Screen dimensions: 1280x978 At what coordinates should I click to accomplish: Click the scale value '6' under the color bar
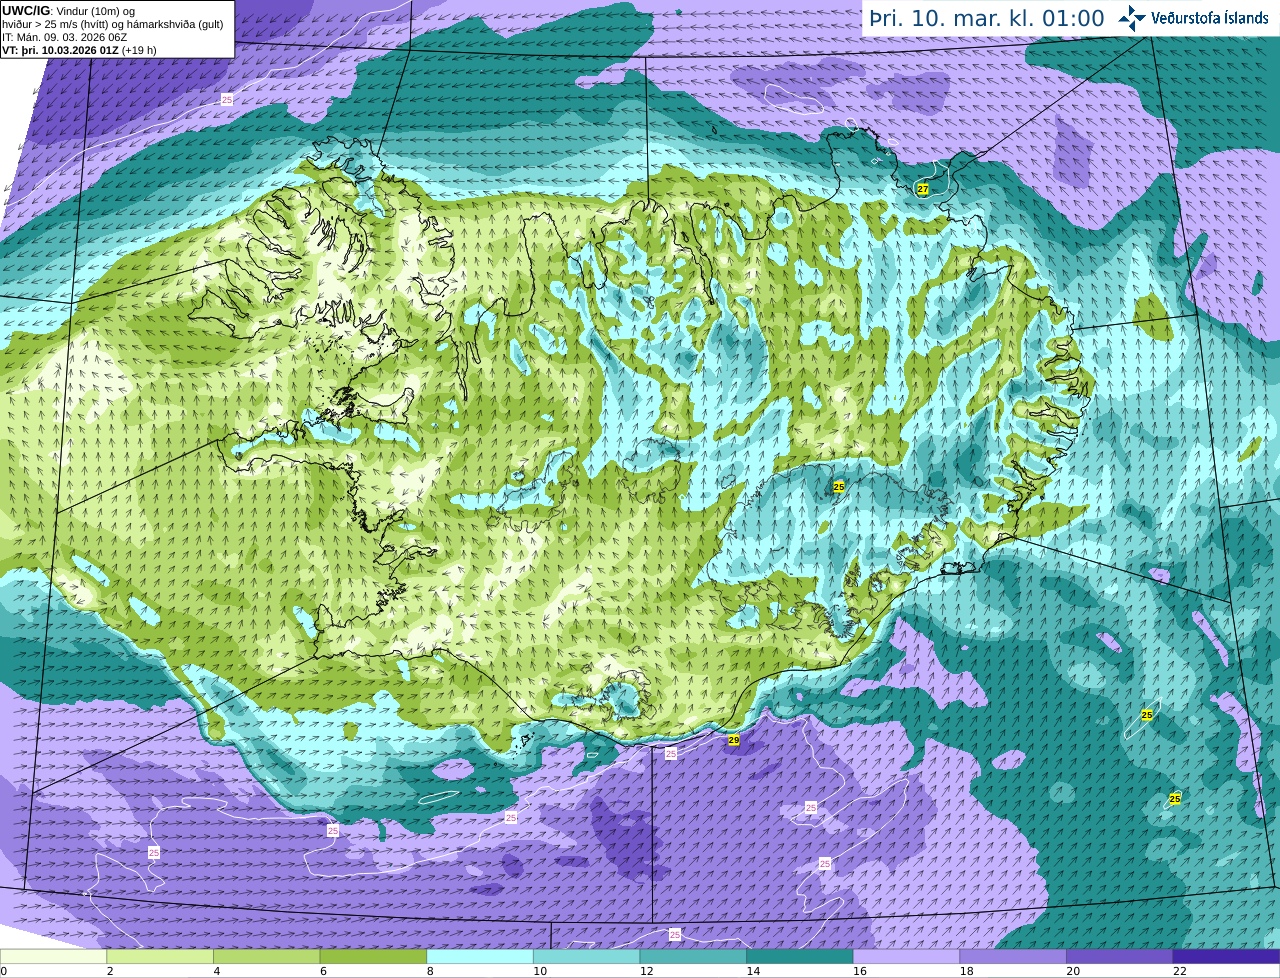(323, 971)
